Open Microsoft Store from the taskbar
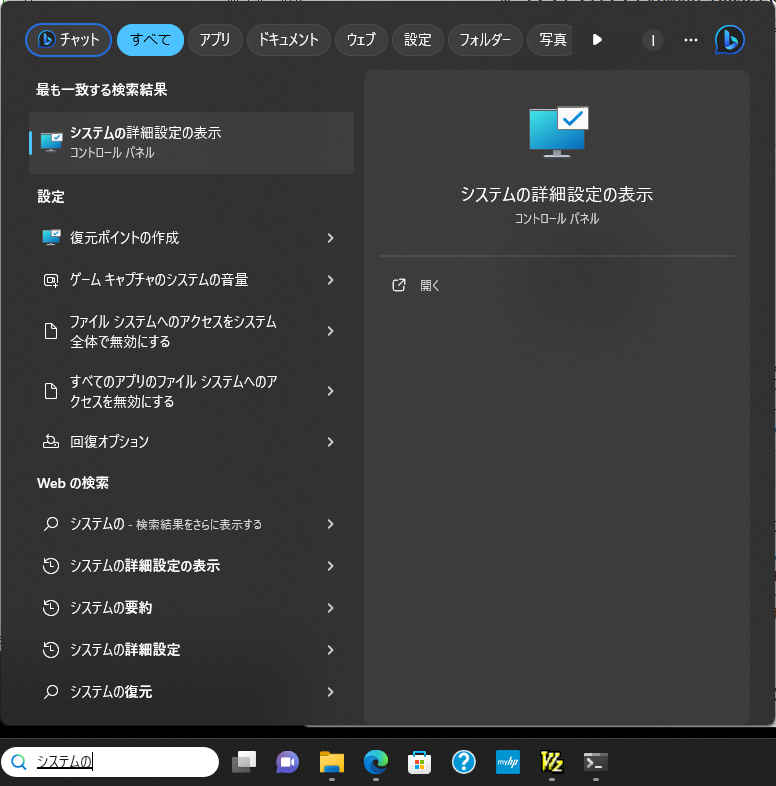 pos(419,763)
